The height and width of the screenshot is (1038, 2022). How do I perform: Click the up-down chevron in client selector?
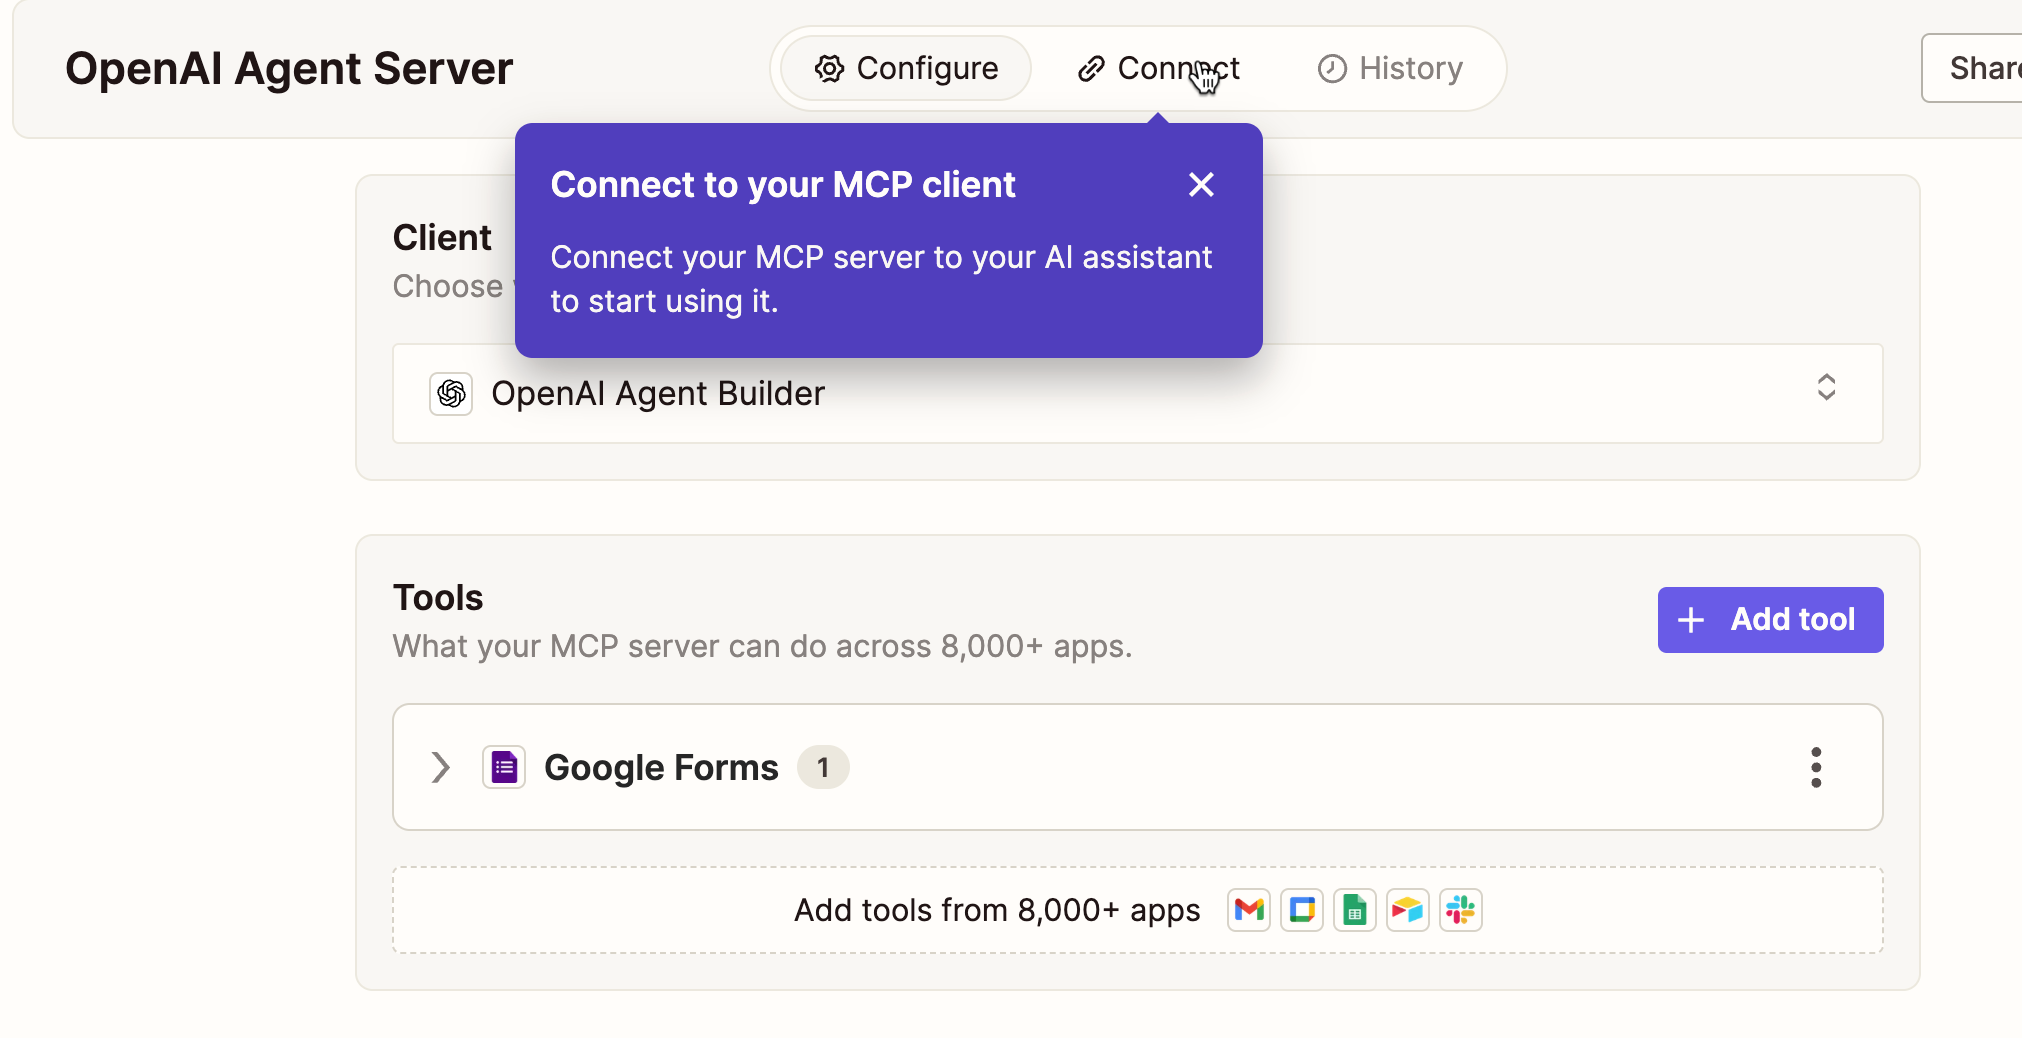[1826, 387]
